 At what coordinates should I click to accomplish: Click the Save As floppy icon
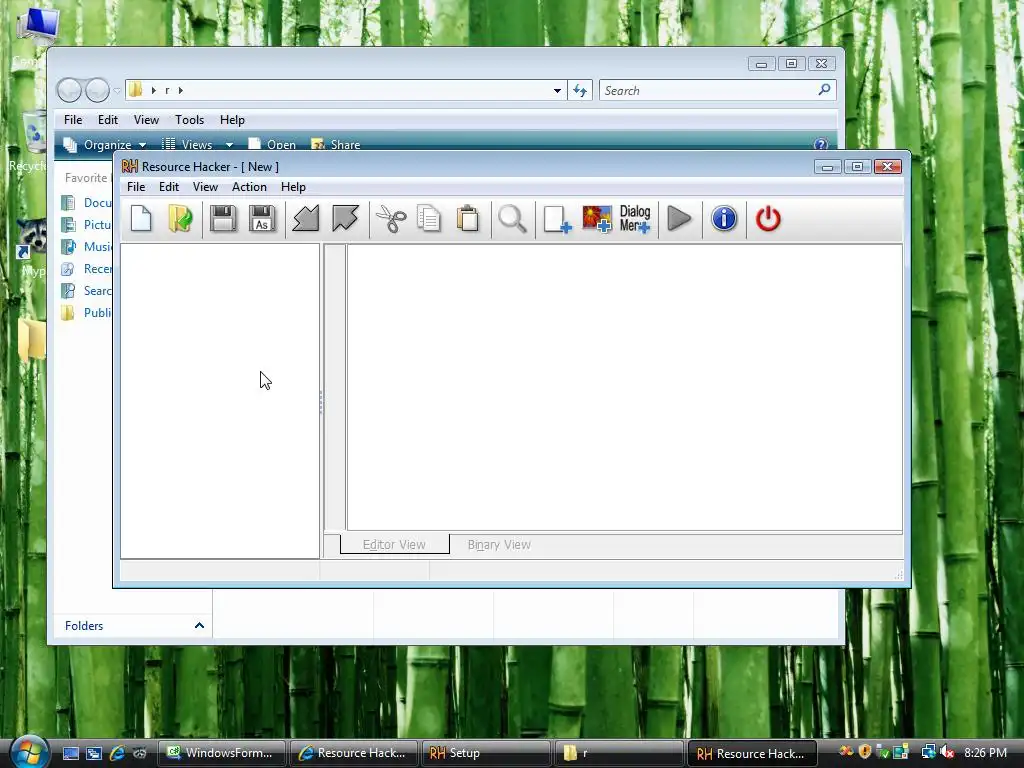(x=262, y=219)
